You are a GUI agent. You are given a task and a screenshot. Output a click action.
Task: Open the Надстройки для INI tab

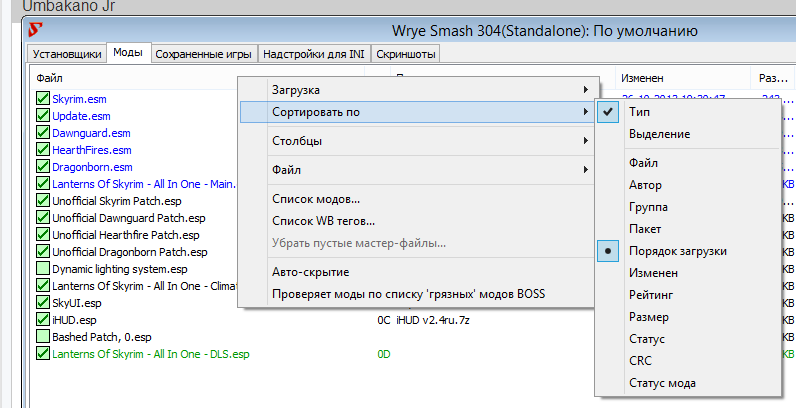(x=314, y=54)
